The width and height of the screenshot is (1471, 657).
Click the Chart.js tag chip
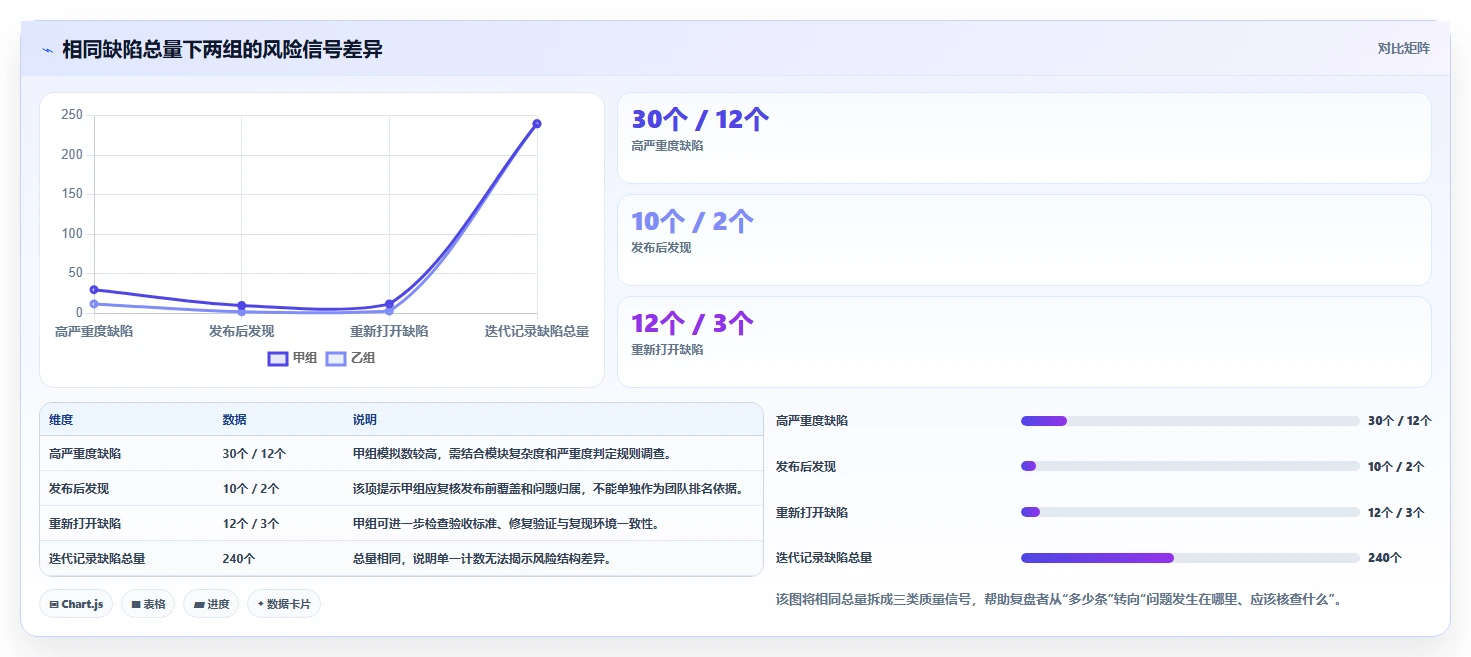click(76, 604)
